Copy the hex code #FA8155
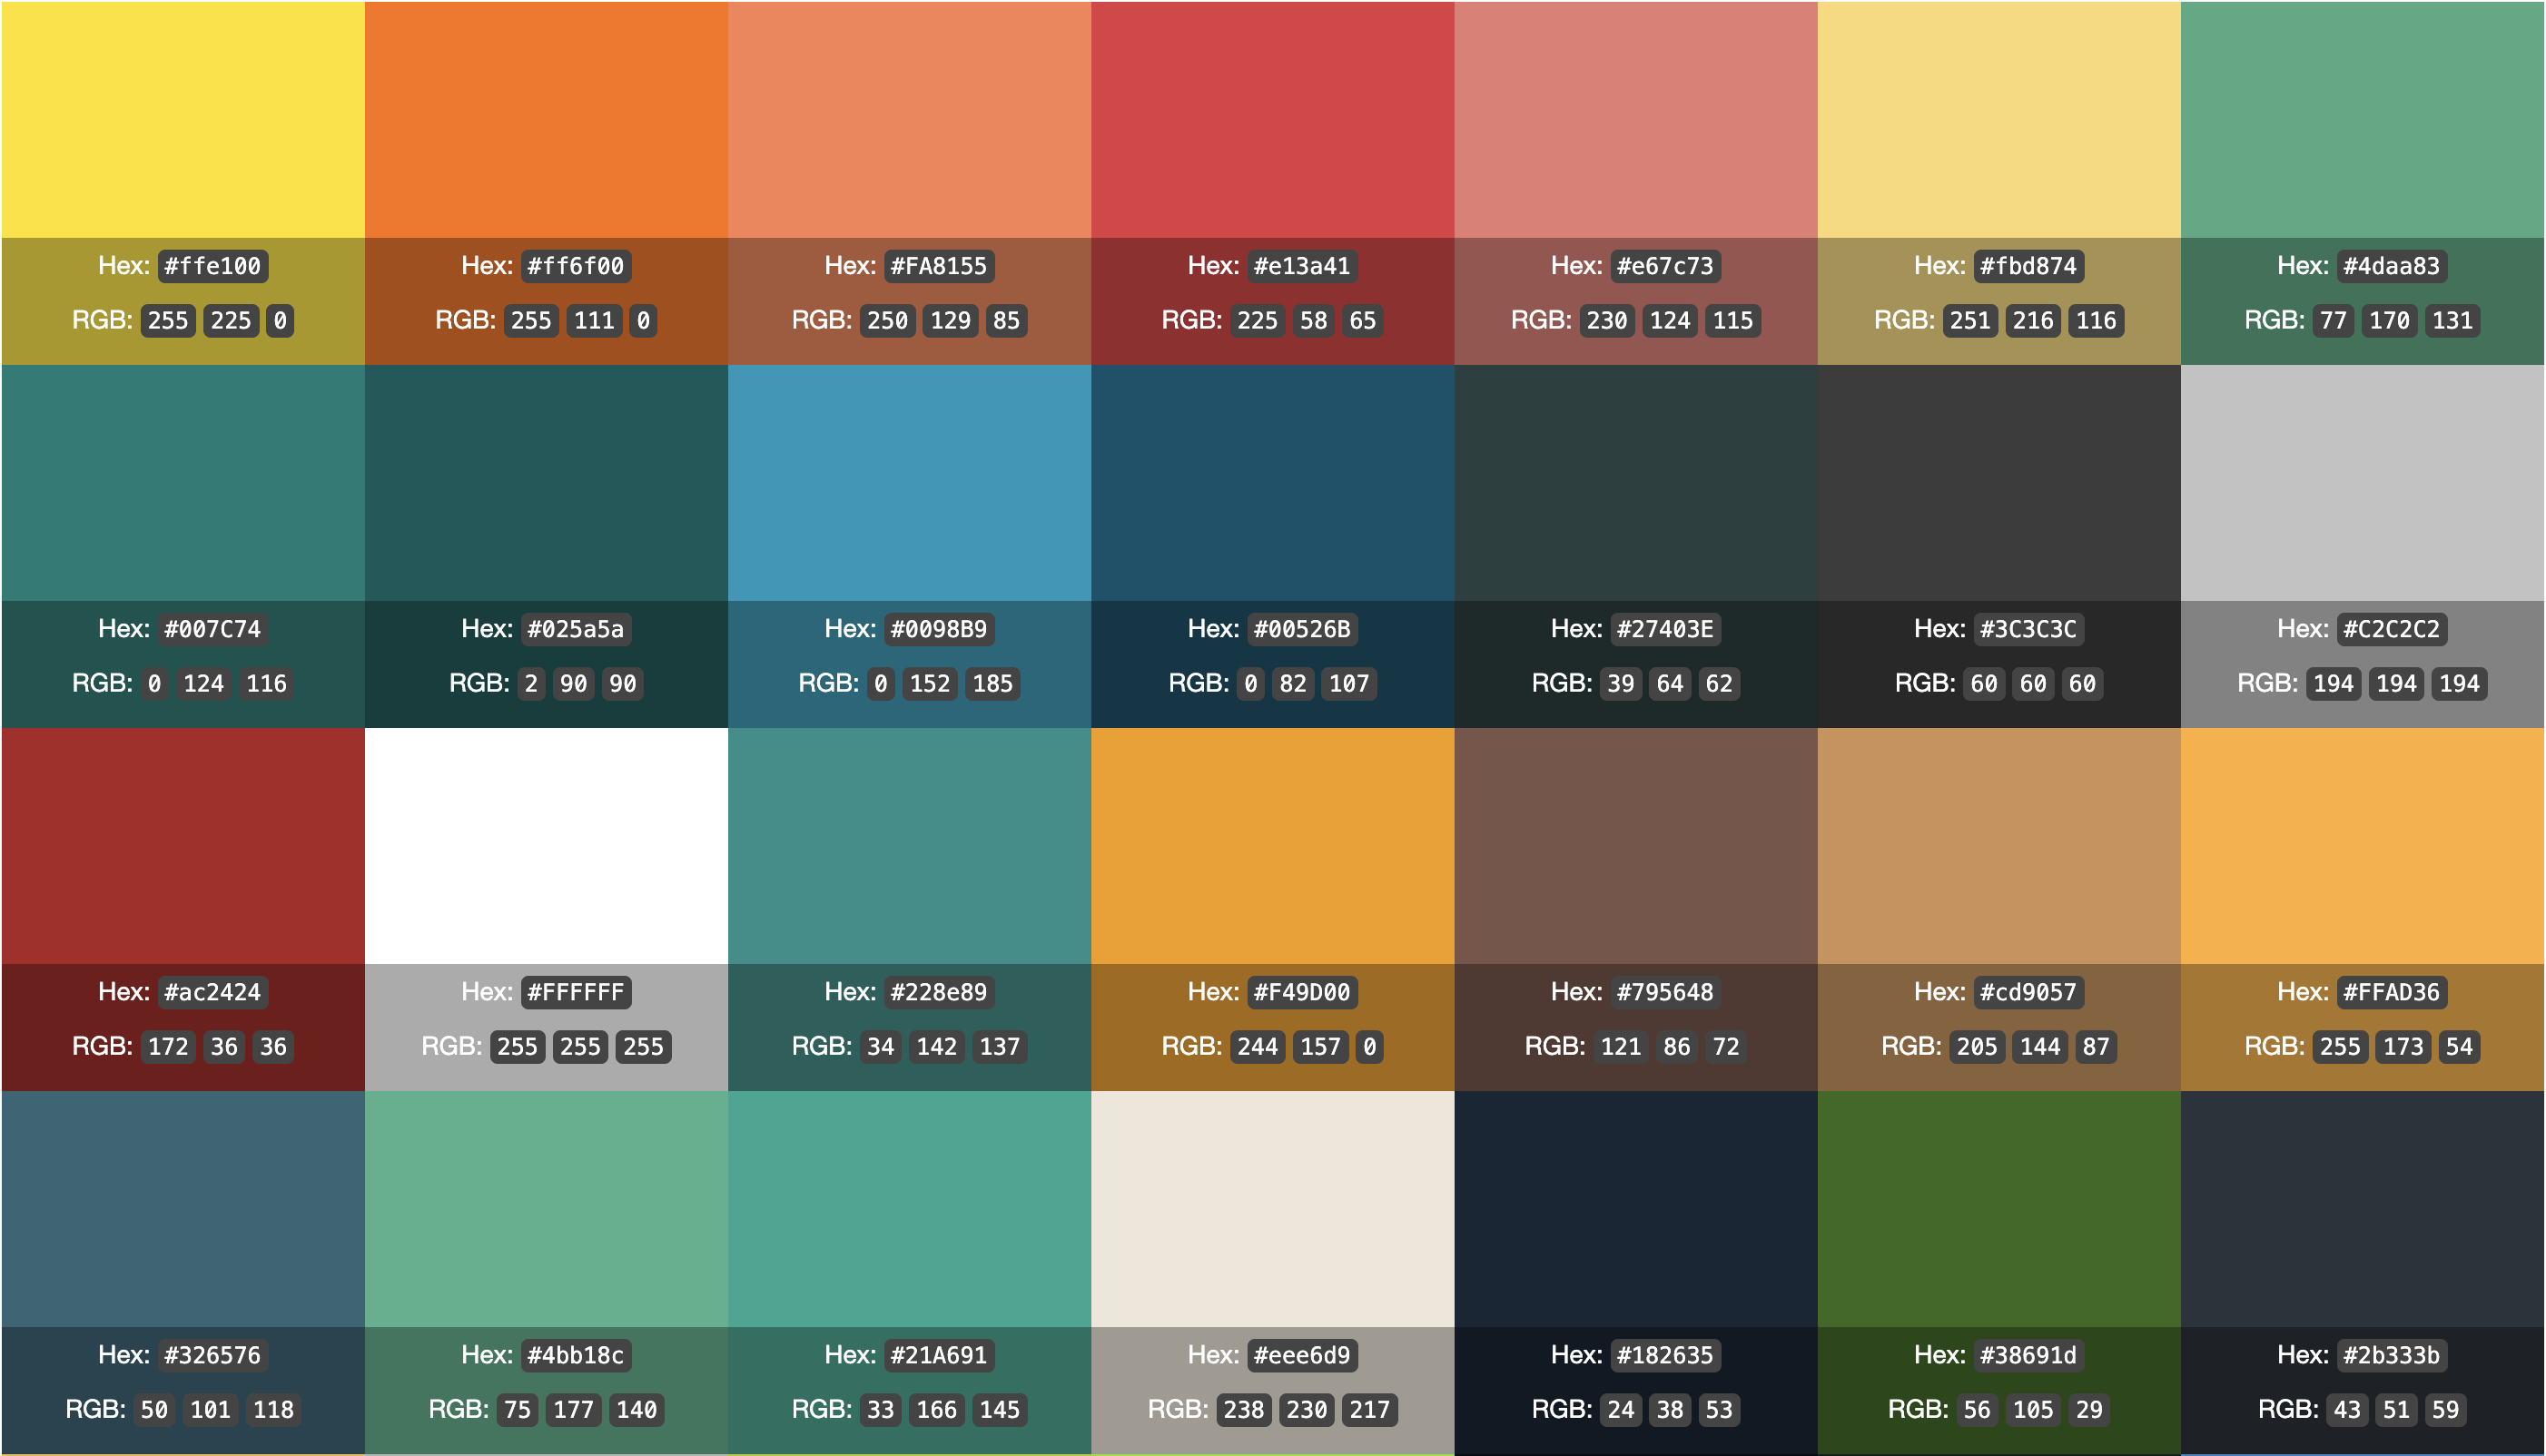The width and height of the screenshot is (2546, 1456). (938, 266)
